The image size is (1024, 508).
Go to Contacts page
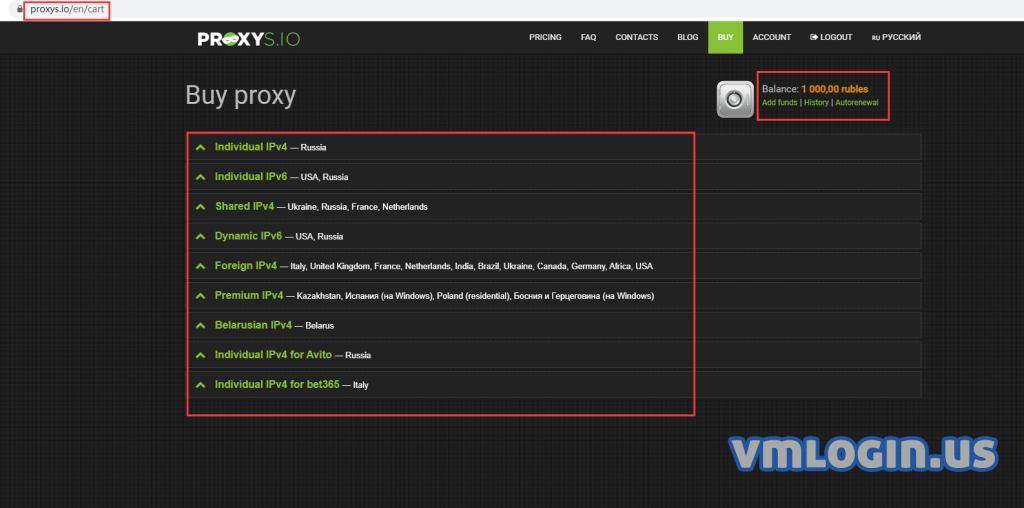[x=637, y=37]
